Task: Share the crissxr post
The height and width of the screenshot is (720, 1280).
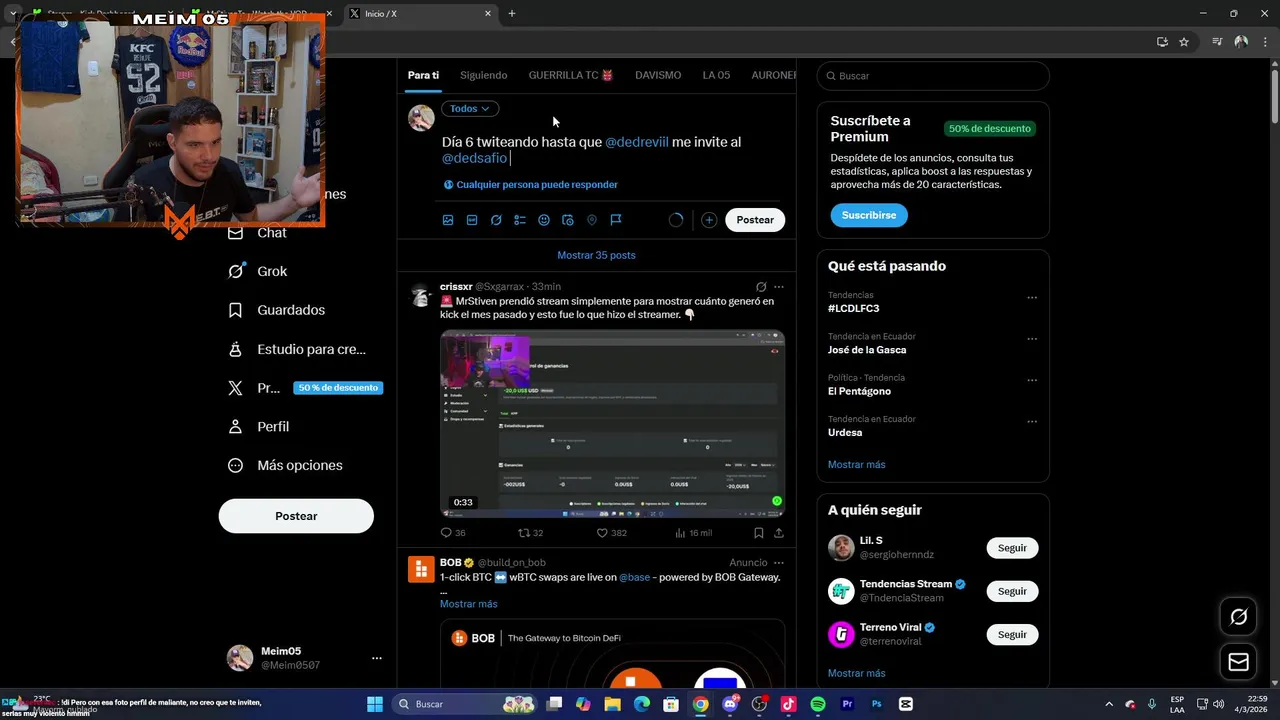Action: coord(779,533)
